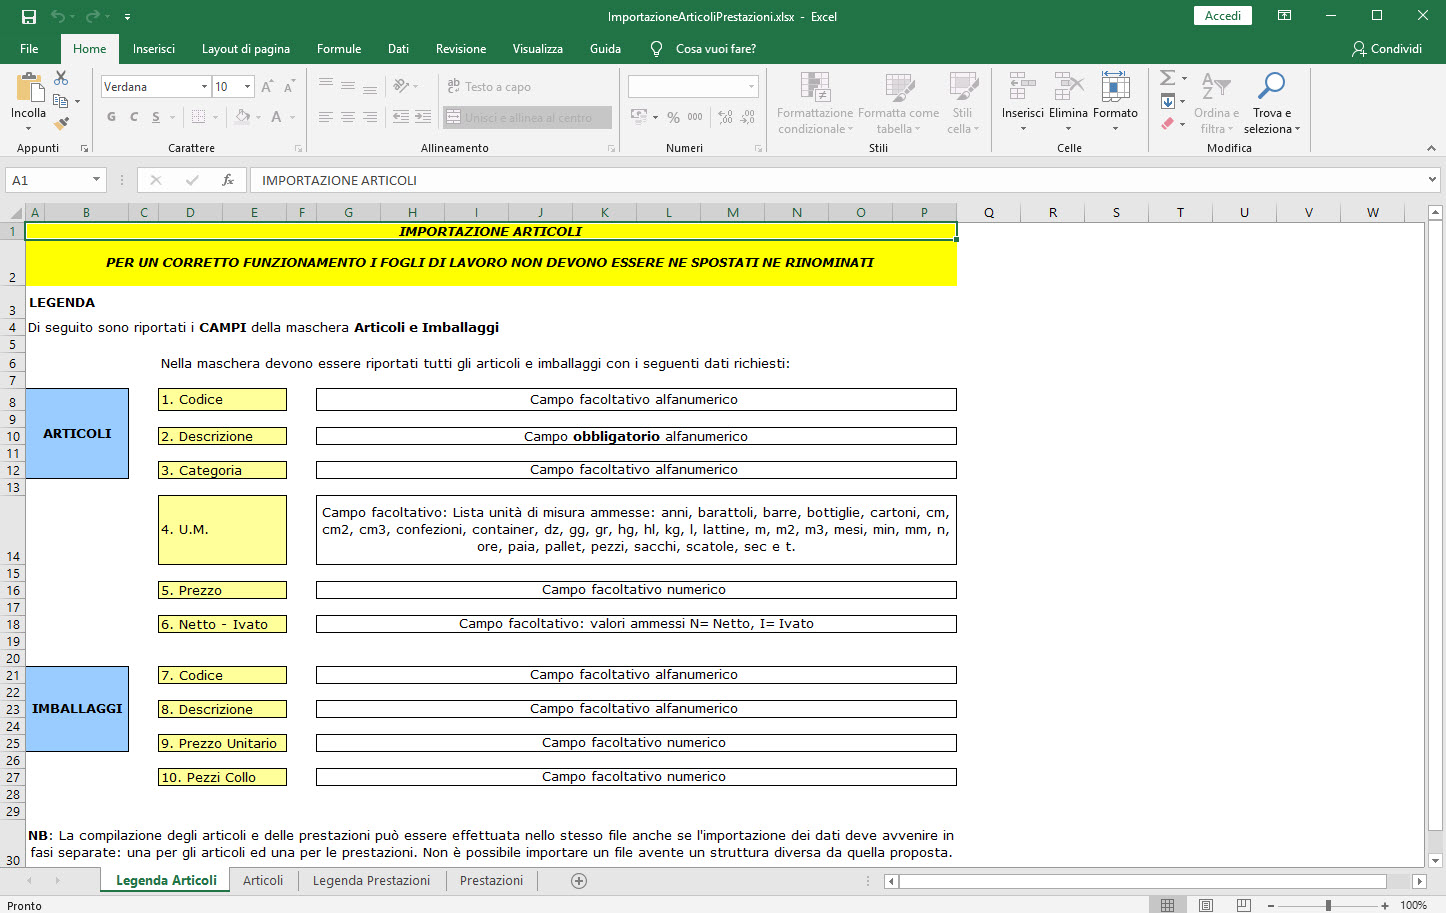Open the Legenda Prestazioni worksheet tab
The height and width of the screenshot is (913, 1446).
(371, 880)
